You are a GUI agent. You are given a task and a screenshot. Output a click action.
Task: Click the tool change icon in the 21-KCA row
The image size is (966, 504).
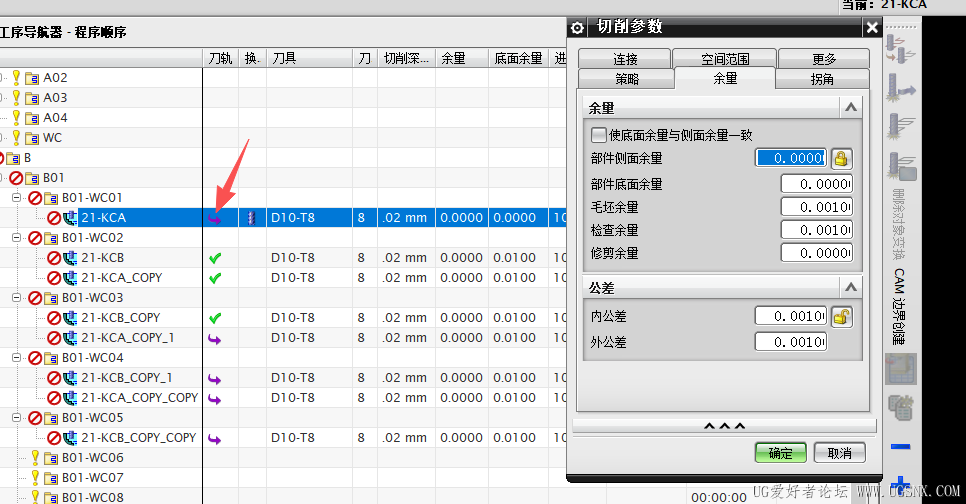click(251, 218)
